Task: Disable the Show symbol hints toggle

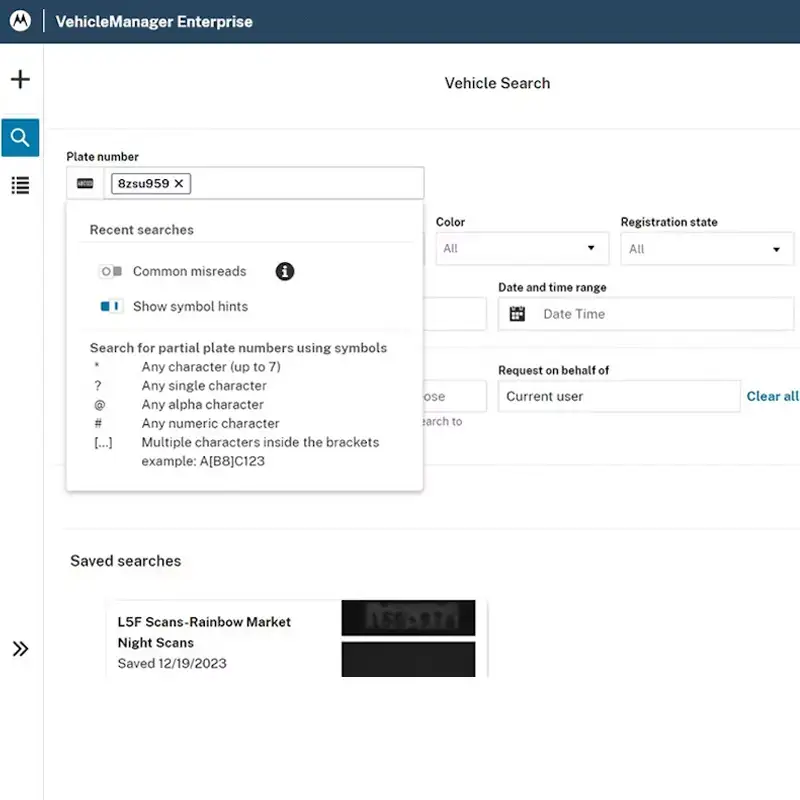Action: tap(111, 306)
